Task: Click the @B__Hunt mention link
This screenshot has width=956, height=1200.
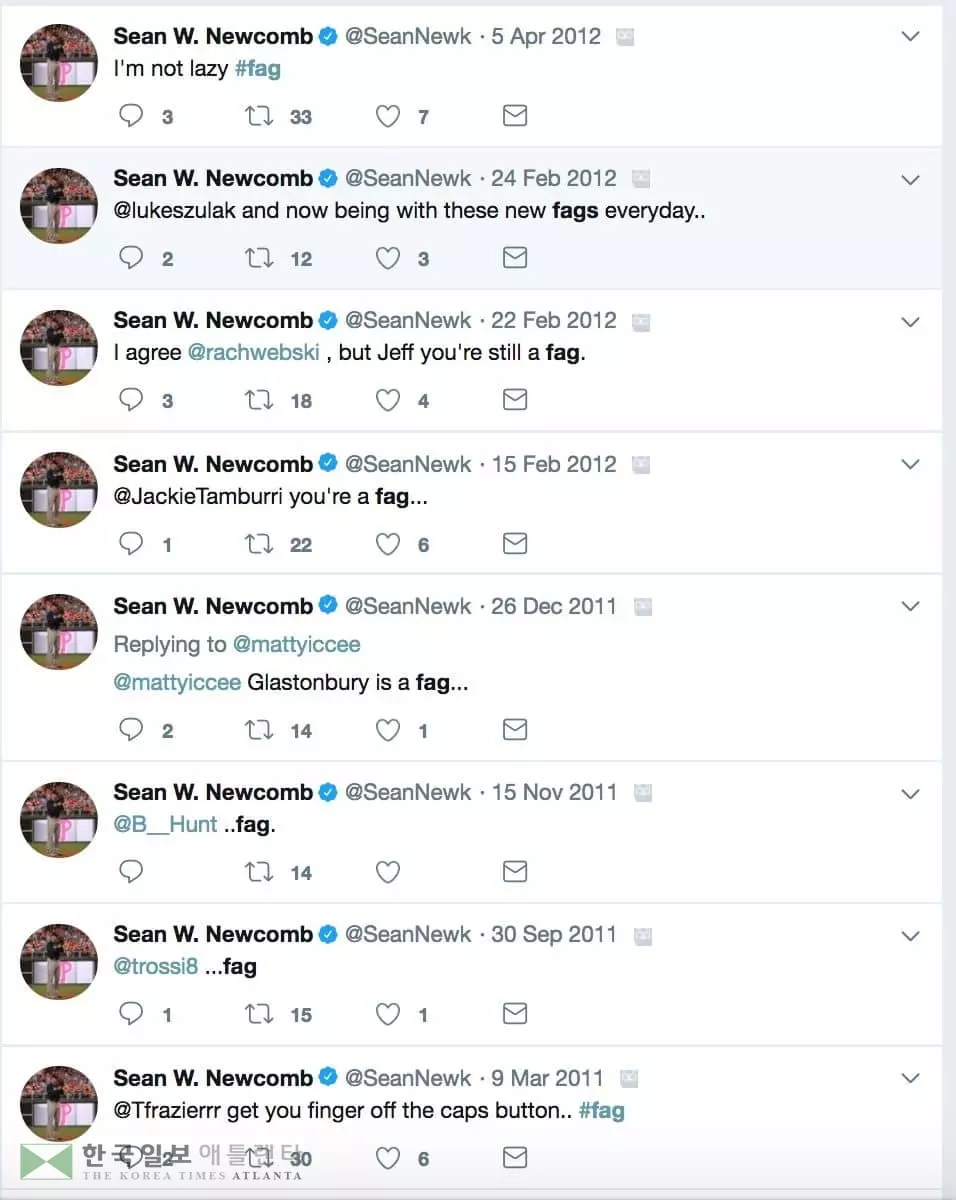Action: (165, 825)
